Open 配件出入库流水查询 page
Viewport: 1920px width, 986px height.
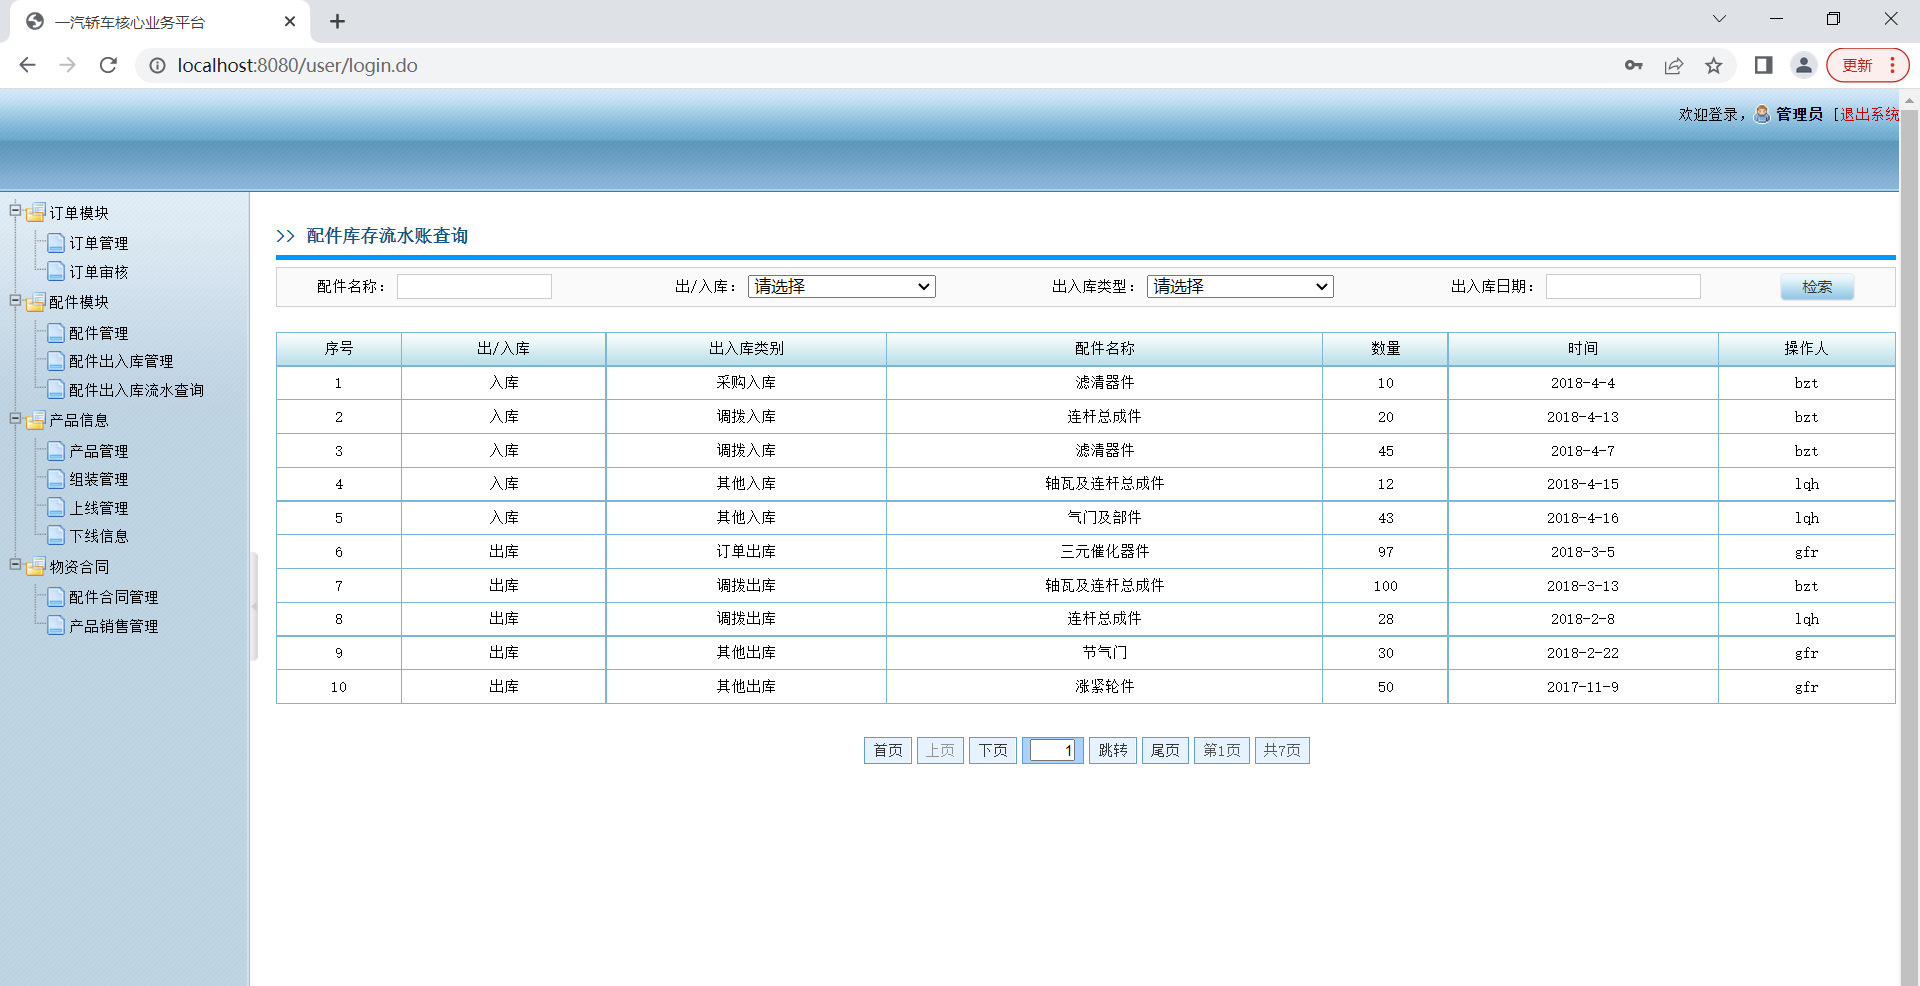tap(136, 390)
